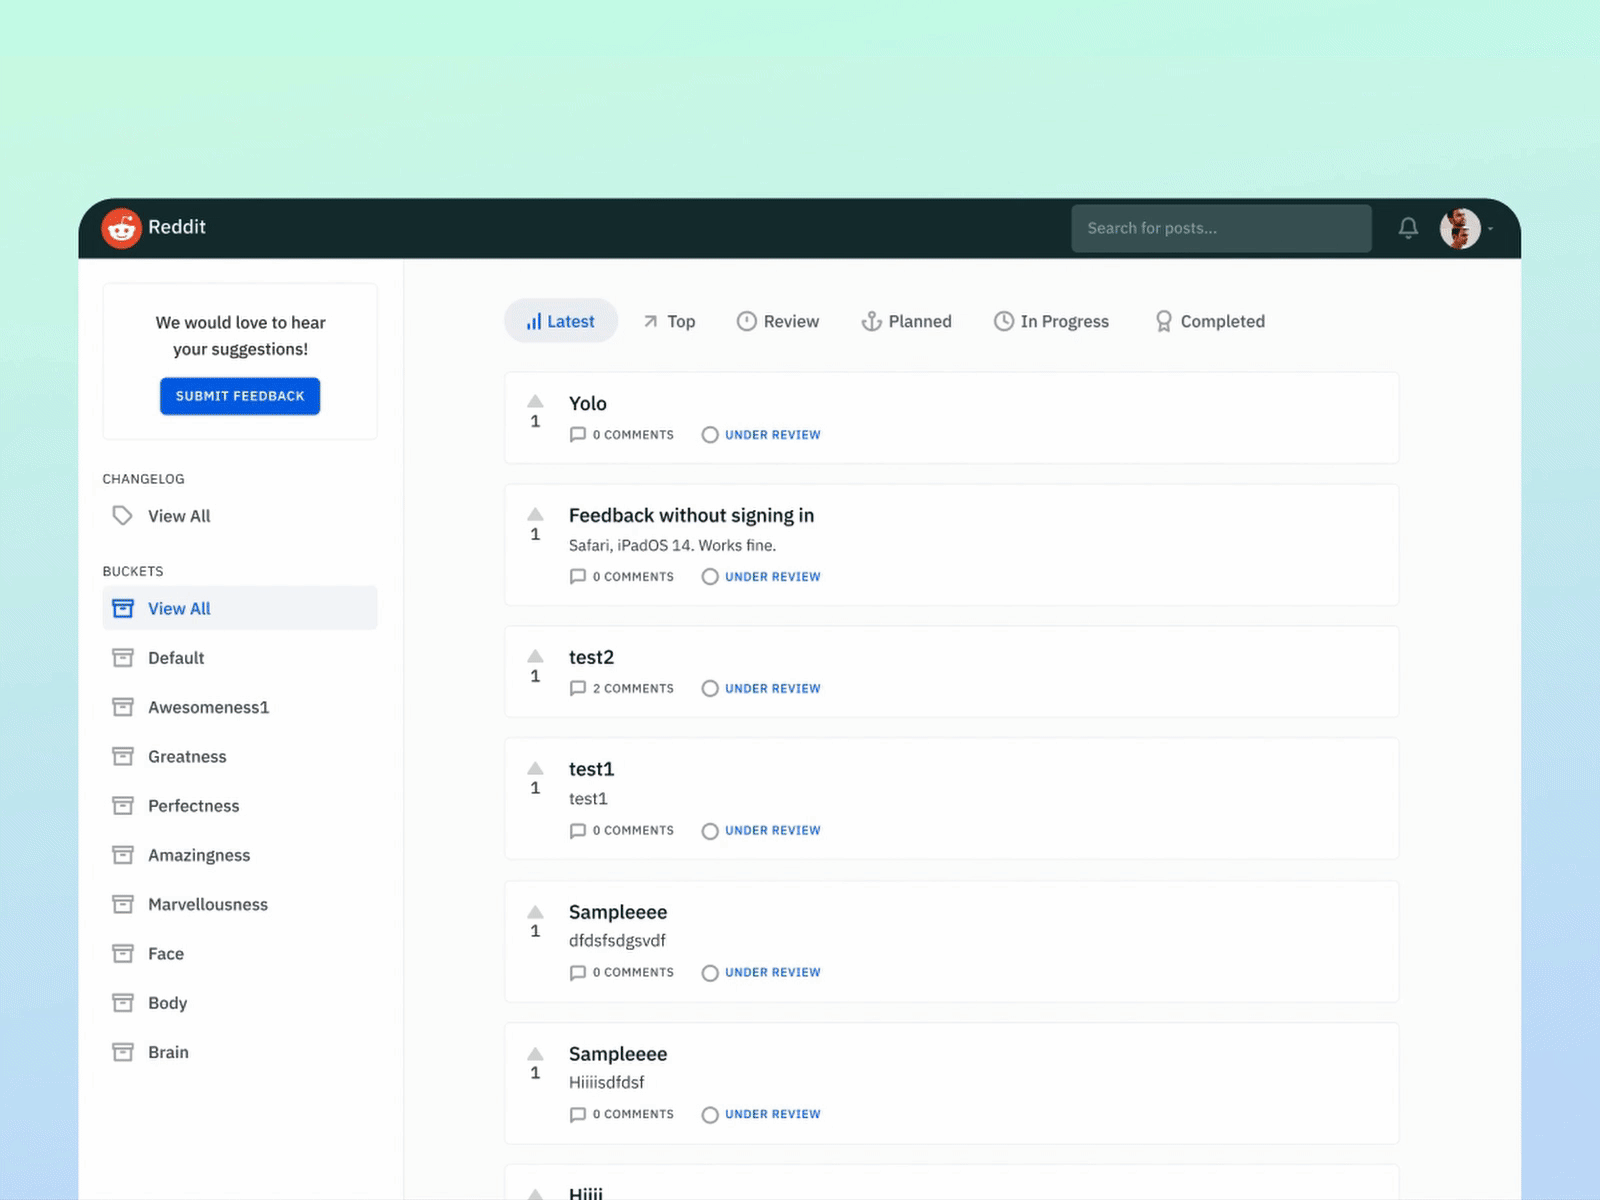Image resolution: width=1600 pixels, height=1200 pixels.
Task: Switch to the Latest tab
Action: 561,321
